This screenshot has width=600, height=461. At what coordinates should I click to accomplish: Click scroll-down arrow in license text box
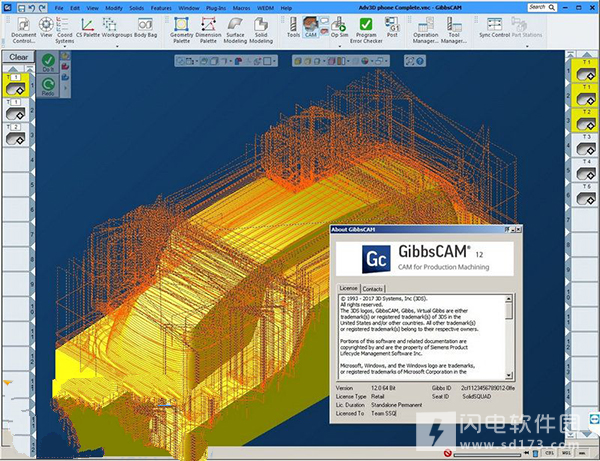click(509, 375)
